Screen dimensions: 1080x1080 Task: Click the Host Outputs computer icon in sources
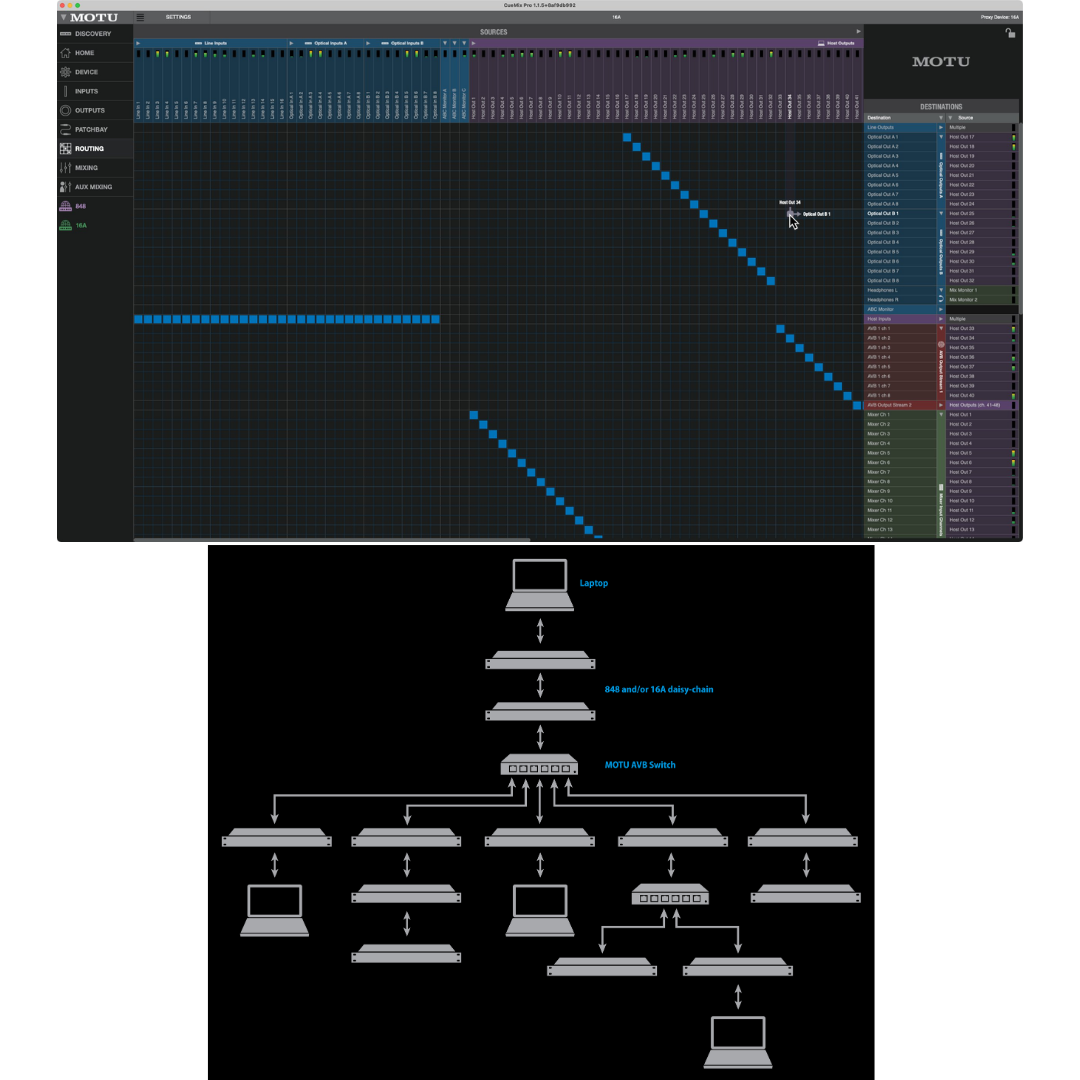(x=821, y=43)
